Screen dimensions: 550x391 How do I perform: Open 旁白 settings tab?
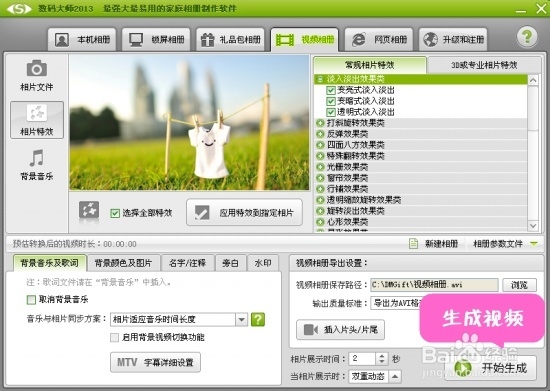230,263
